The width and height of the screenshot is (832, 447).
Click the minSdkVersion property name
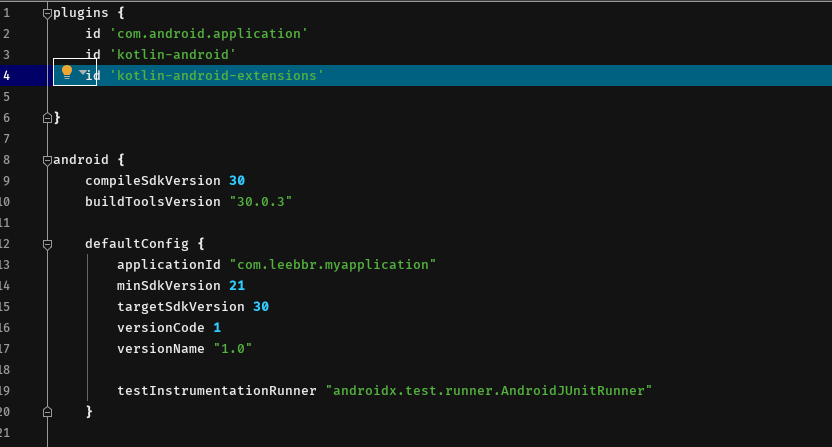(x=169, y=286)
